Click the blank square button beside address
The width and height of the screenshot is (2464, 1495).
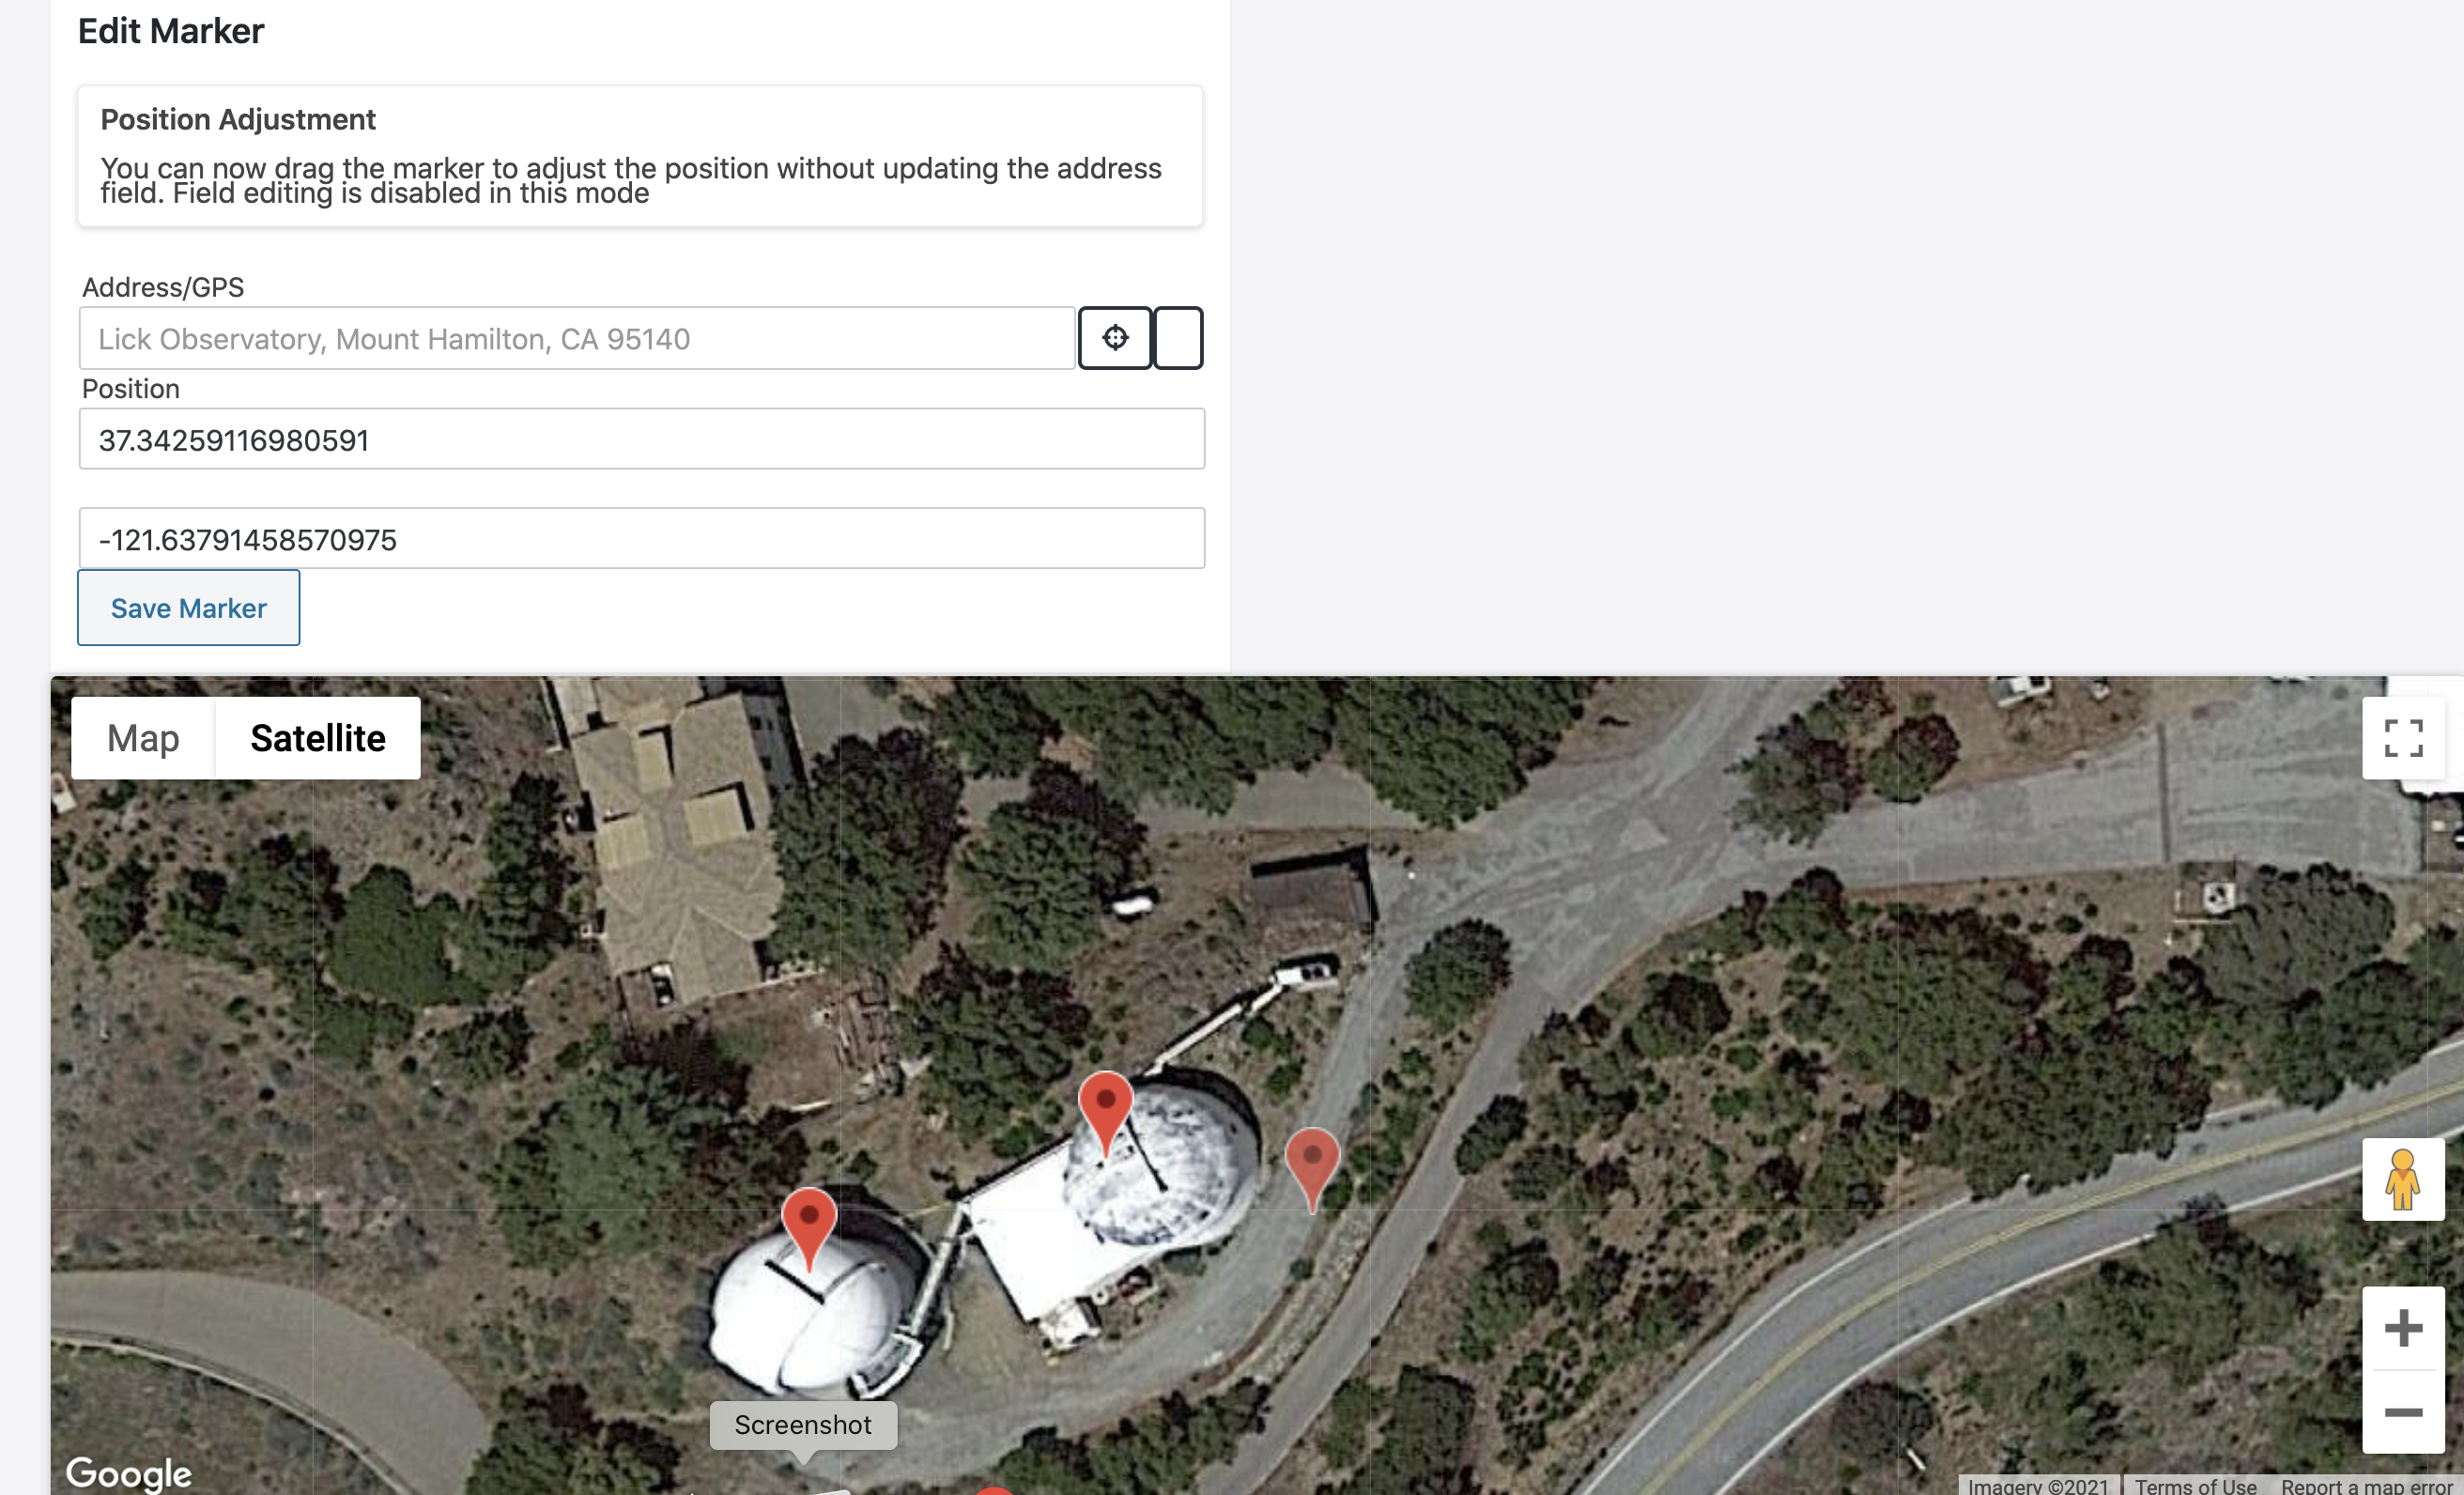pyautogui.click(x=1178, y=338)
